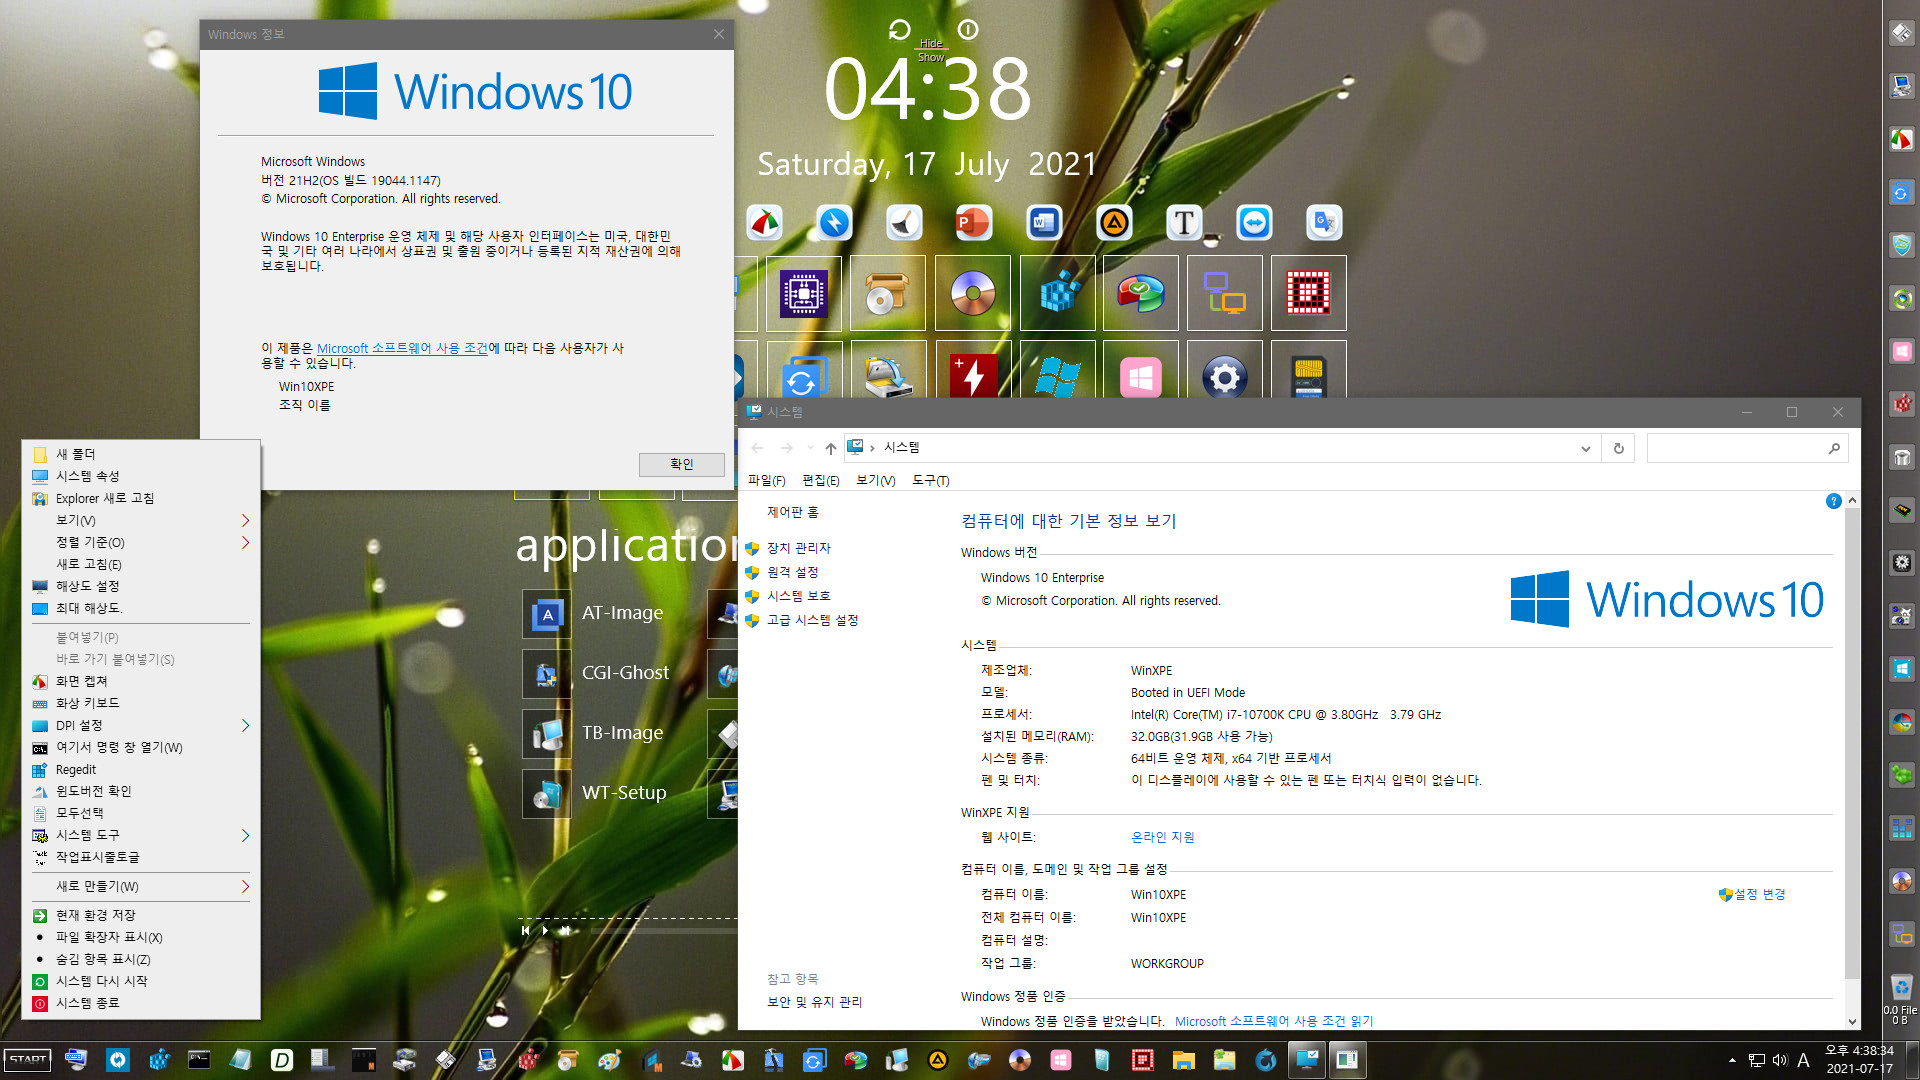Open TB-Image from the application list
Viewport: 1920px width, 1080px height.
coord(596,733)
